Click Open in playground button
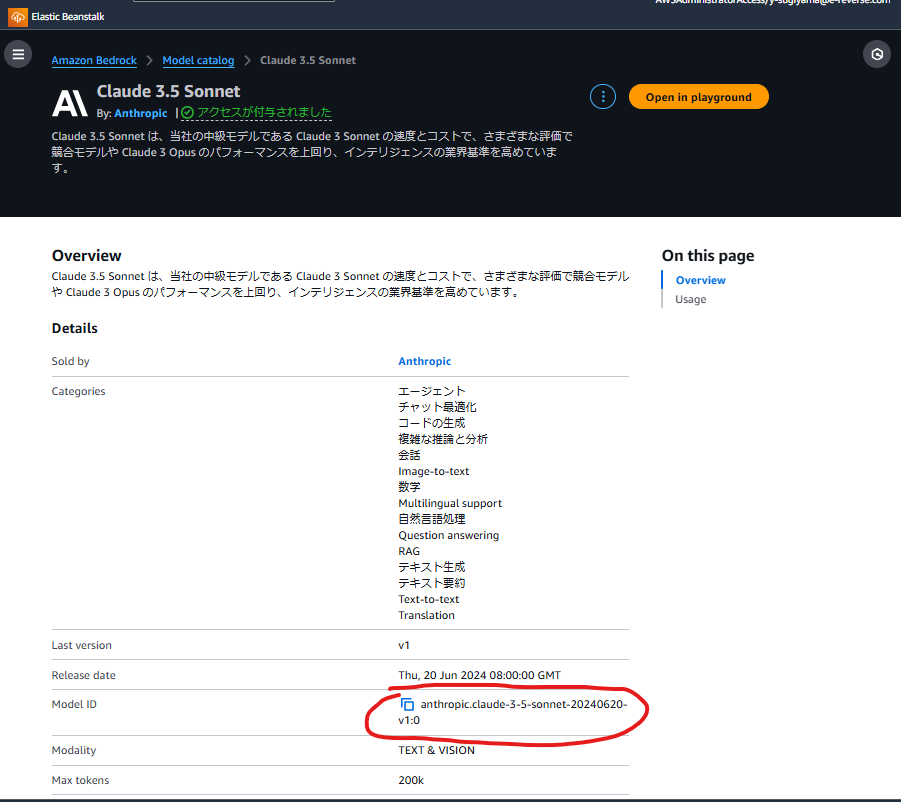The image size is (901, 802). click(x=699, y=97)
